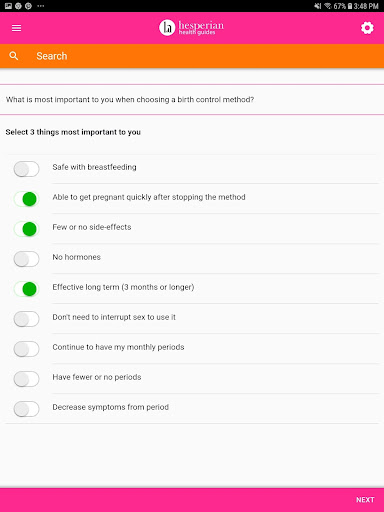This screenshot has height=512, width=384.
Task: Tap the NEXT button
Action: tap(365, 500)
